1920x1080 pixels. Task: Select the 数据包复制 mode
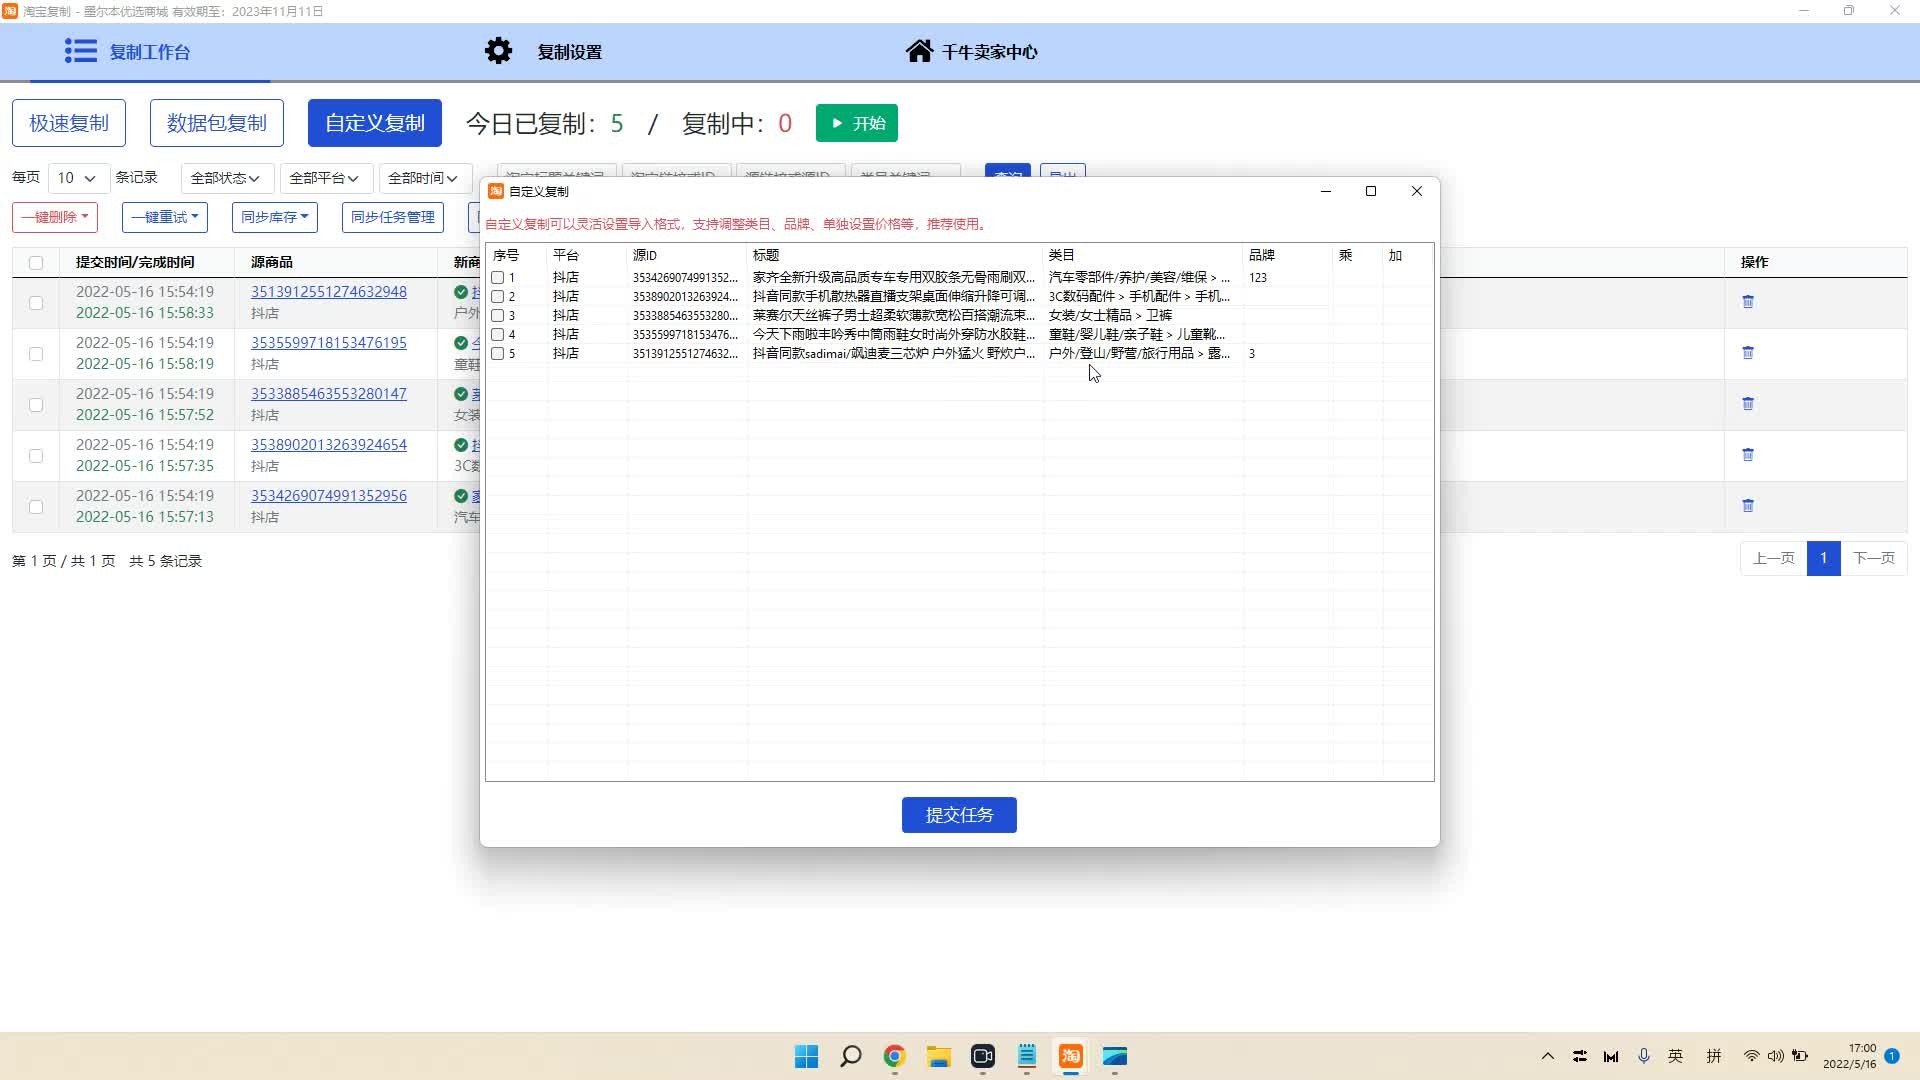(x=217, y=123)
